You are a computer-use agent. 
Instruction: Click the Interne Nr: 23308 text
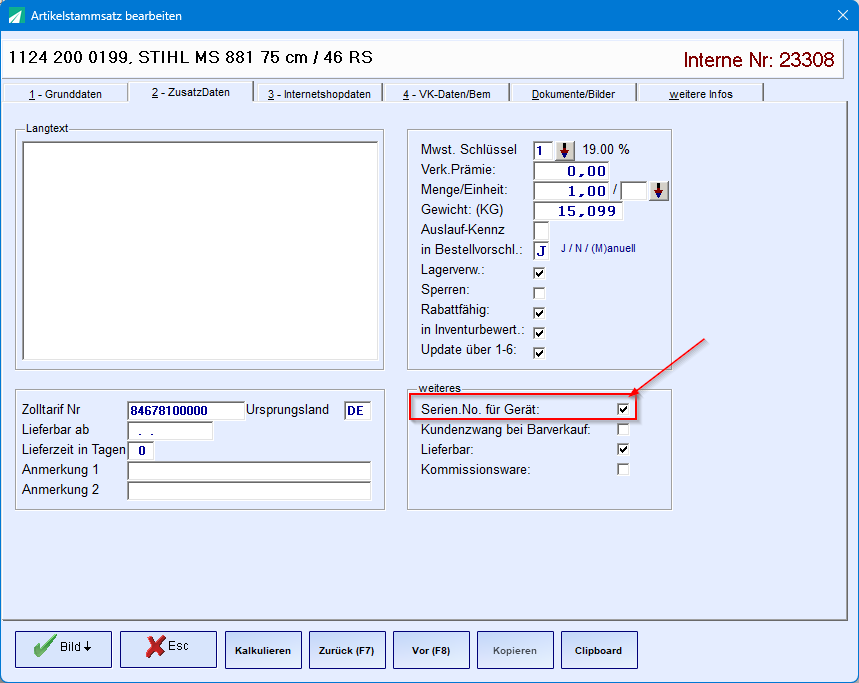(759, 59)
